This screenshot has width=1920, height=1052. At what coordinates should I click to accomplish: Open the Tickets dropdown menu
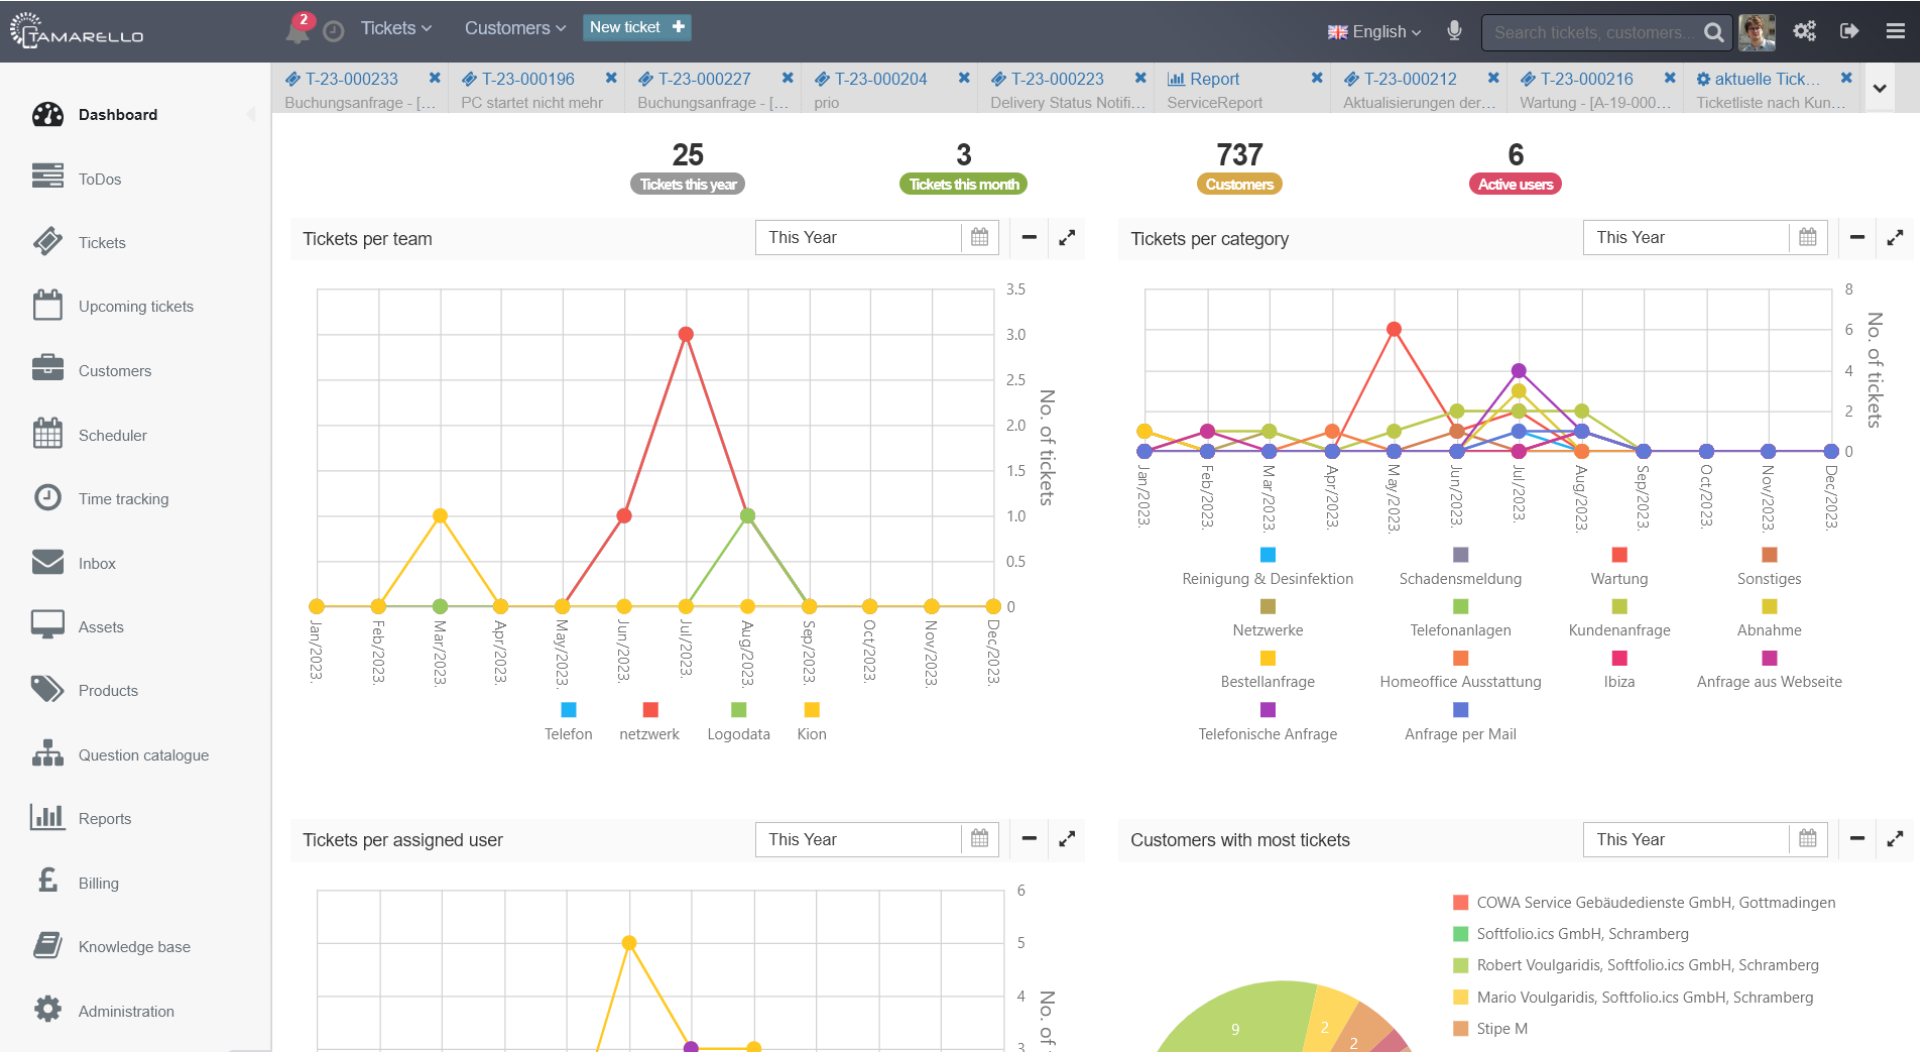(396, 28)
